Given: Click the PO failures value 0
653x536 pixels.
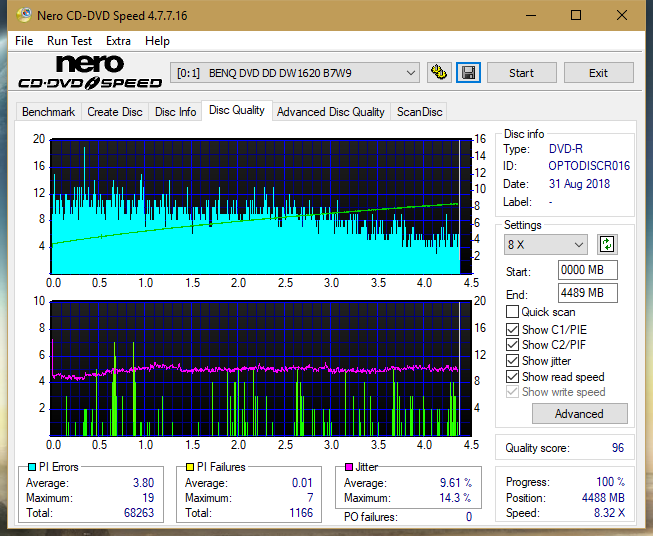Looking at the screenshot, I should point(469,517).
